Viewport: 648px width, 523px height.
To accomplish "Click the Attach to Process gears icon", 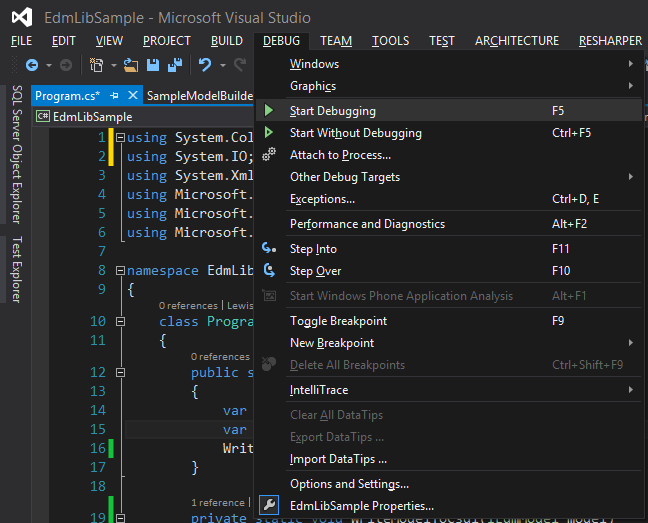I will click(269, 155).
